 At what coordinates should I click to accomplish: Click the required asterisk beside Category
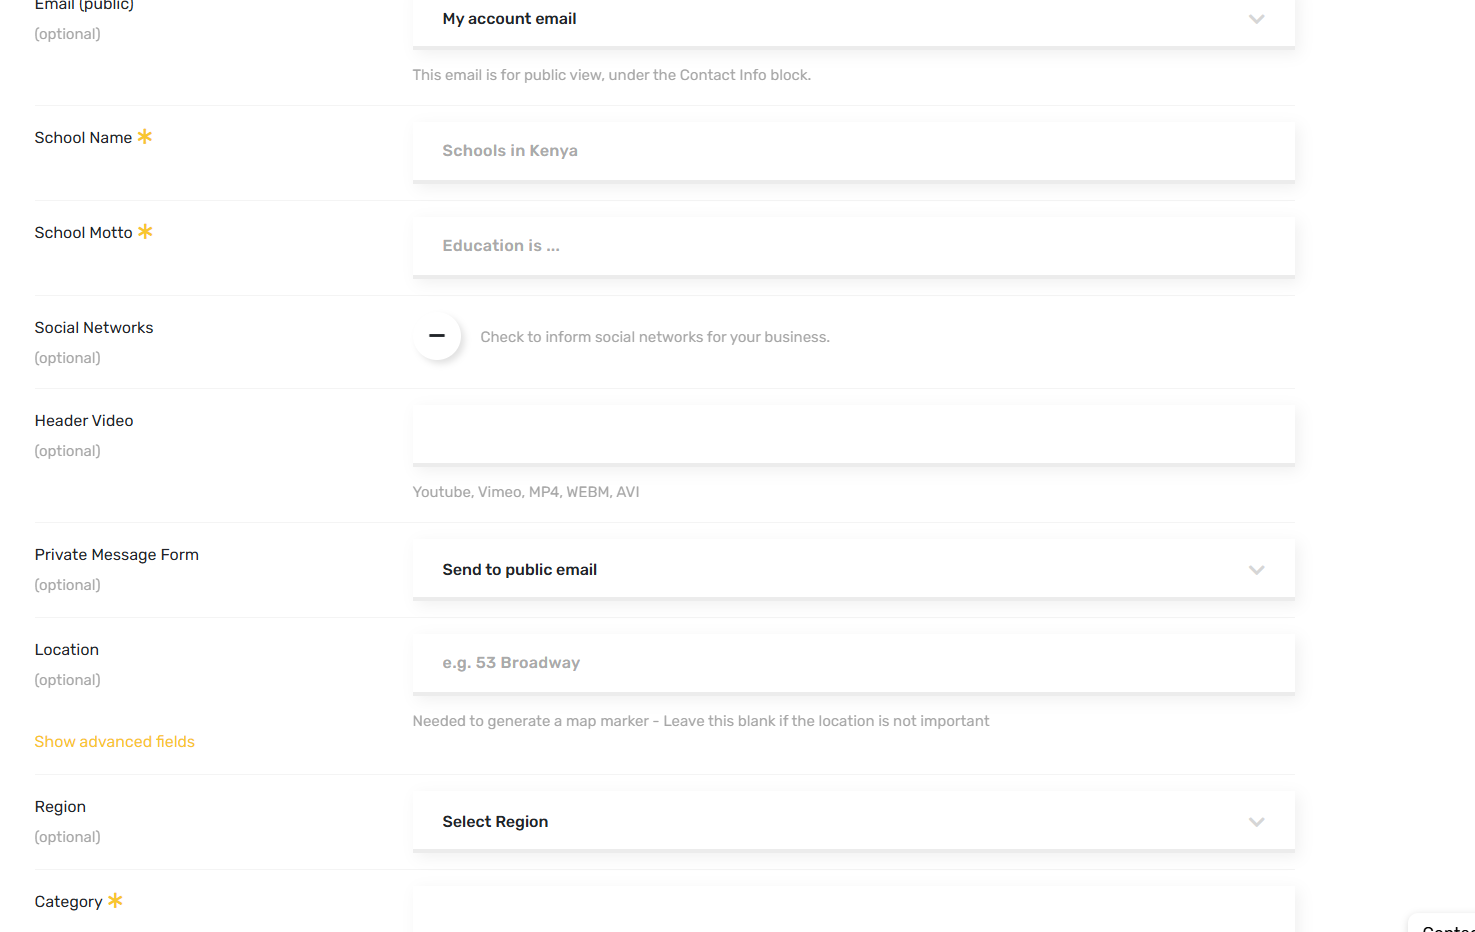(115, 900)
